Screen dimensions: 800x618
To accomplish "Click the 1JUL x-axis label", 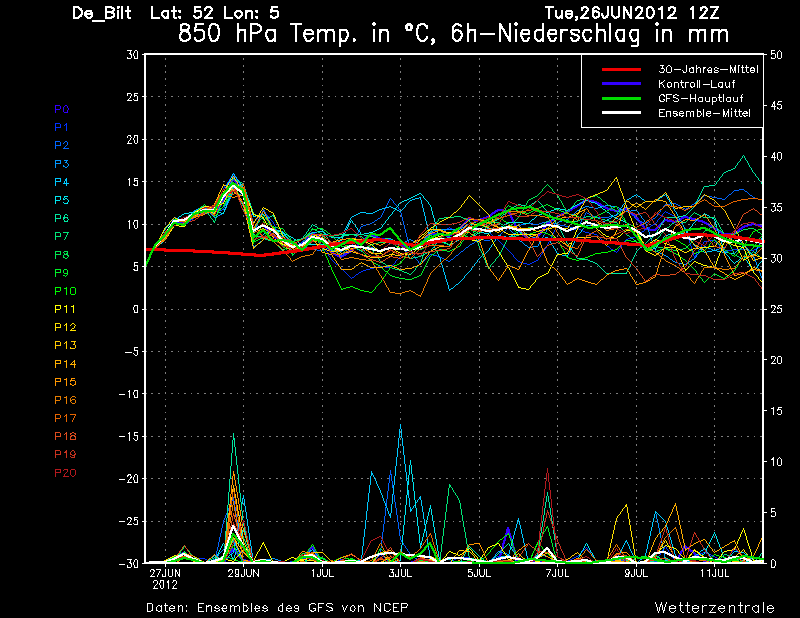I will point(322,573).
